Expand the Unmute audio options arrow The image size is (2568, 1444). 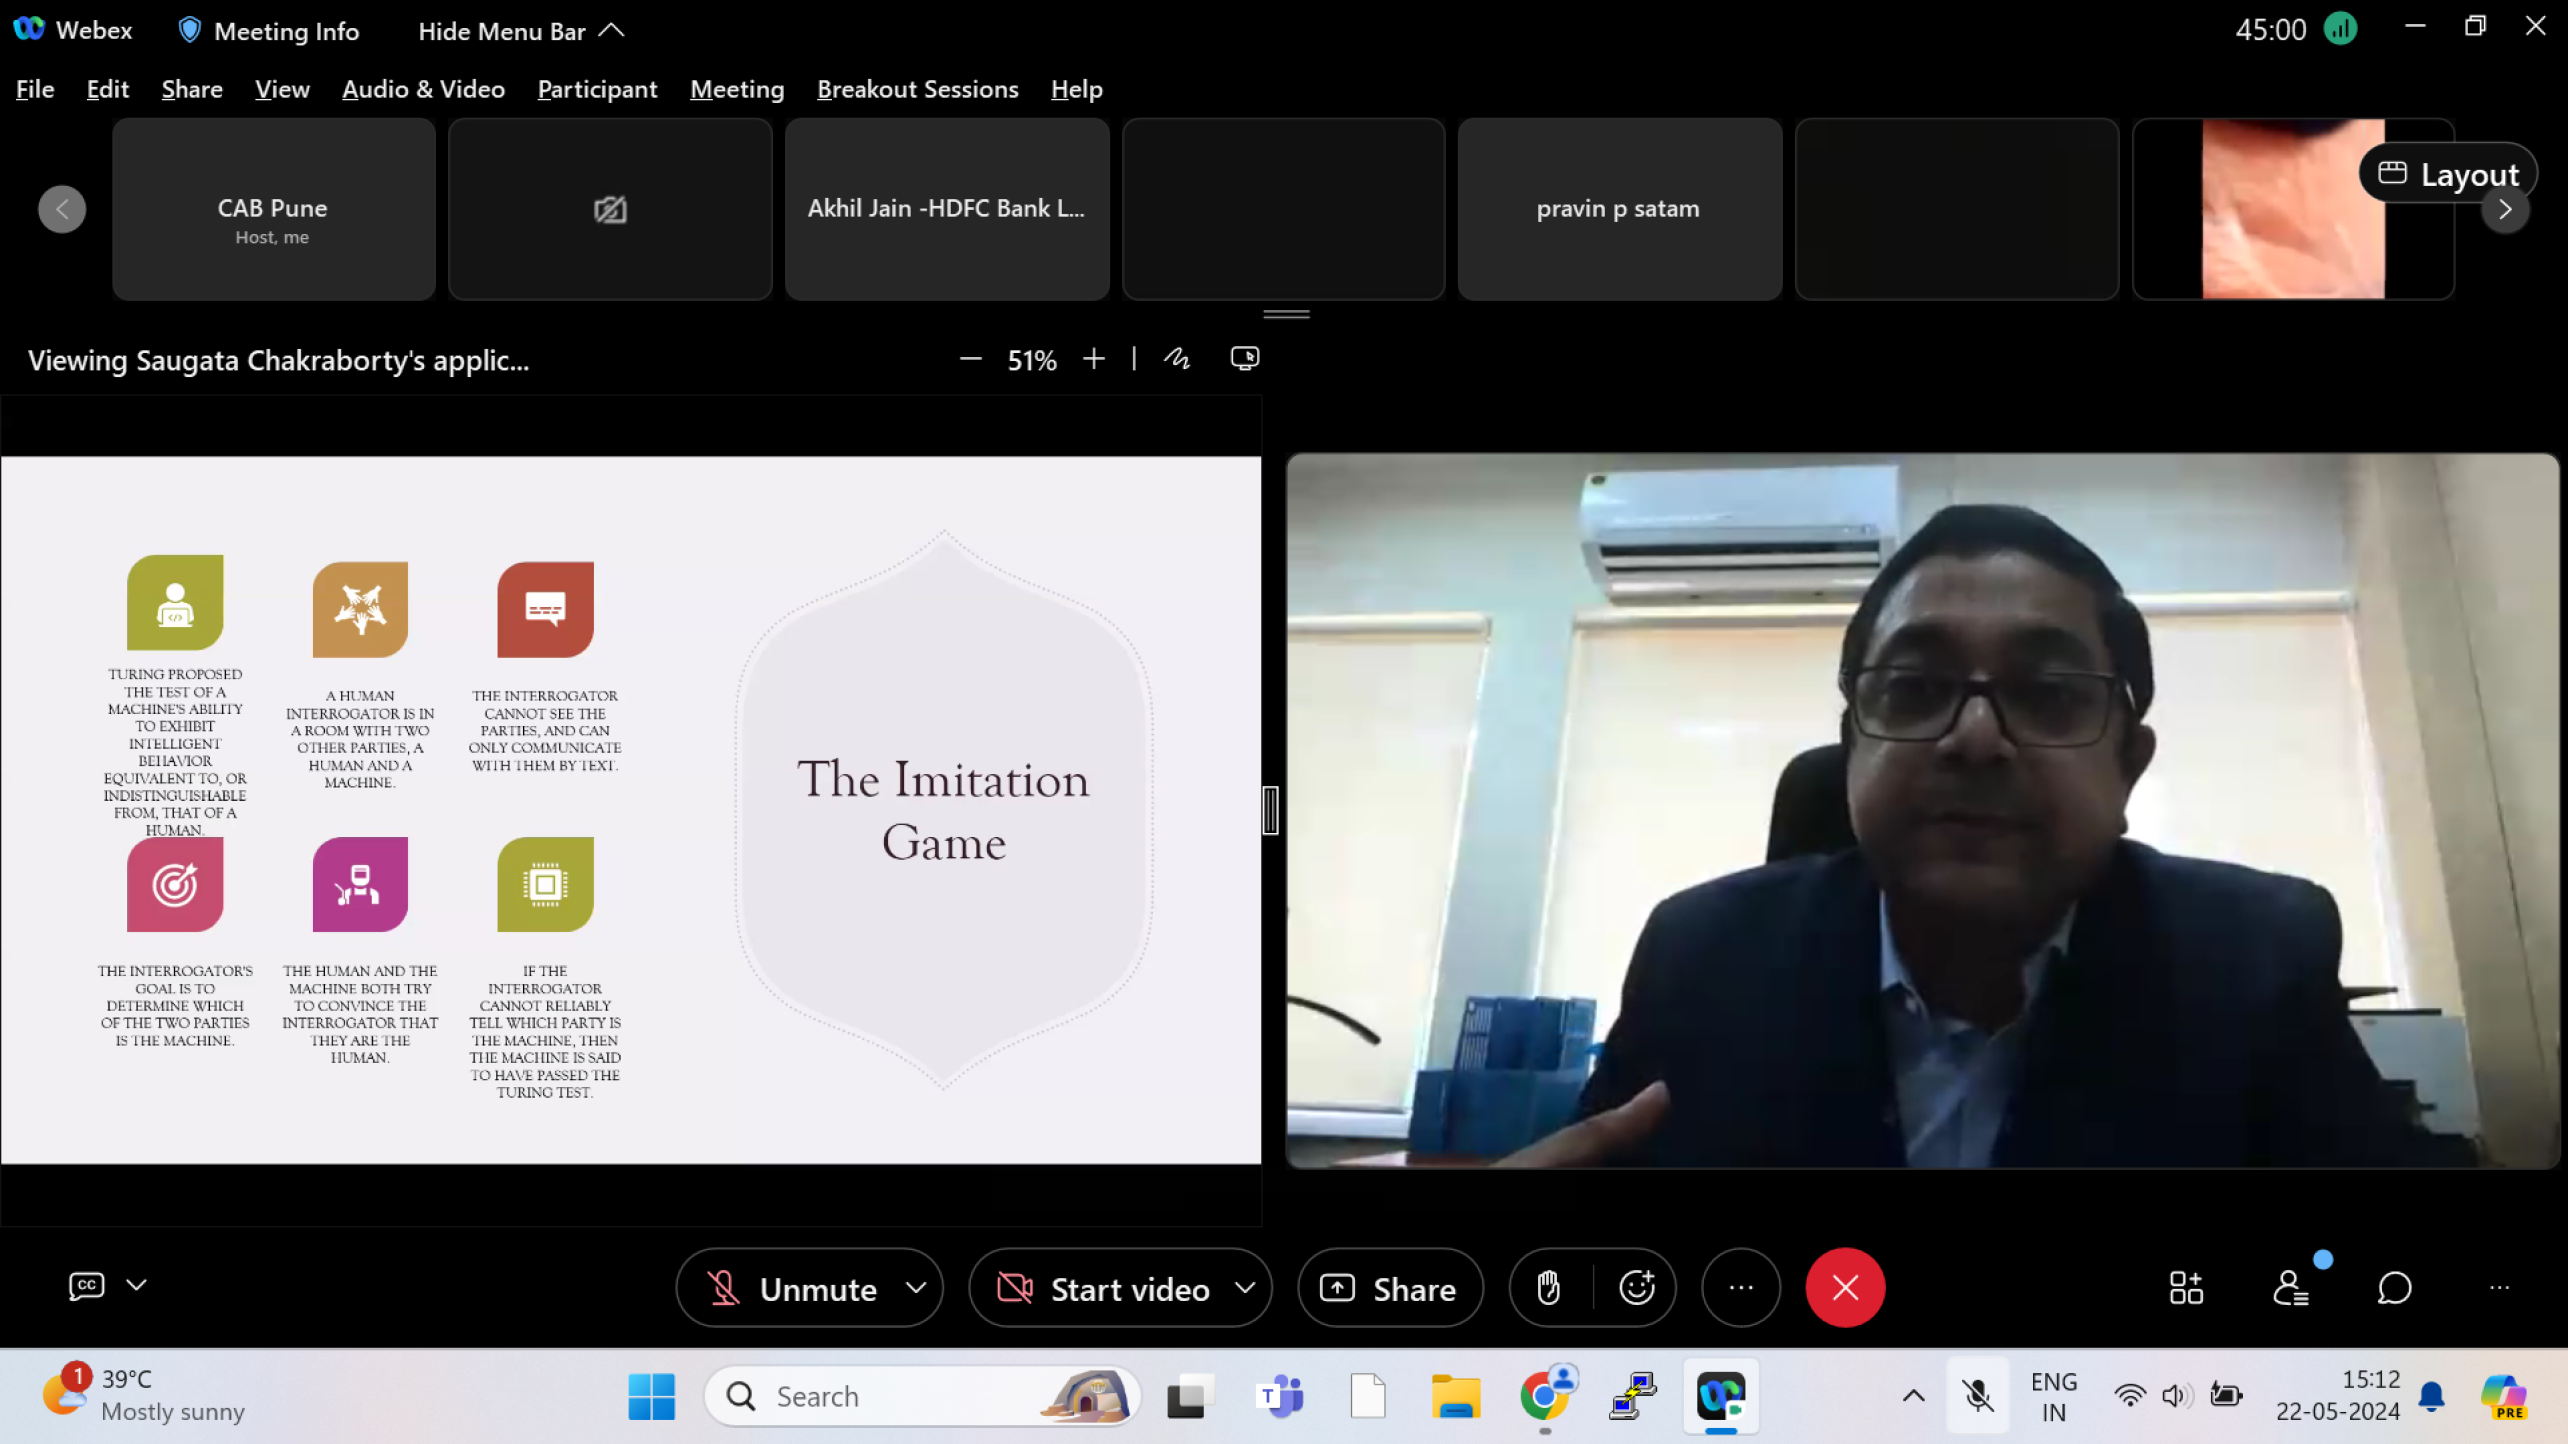[916, 1288]
